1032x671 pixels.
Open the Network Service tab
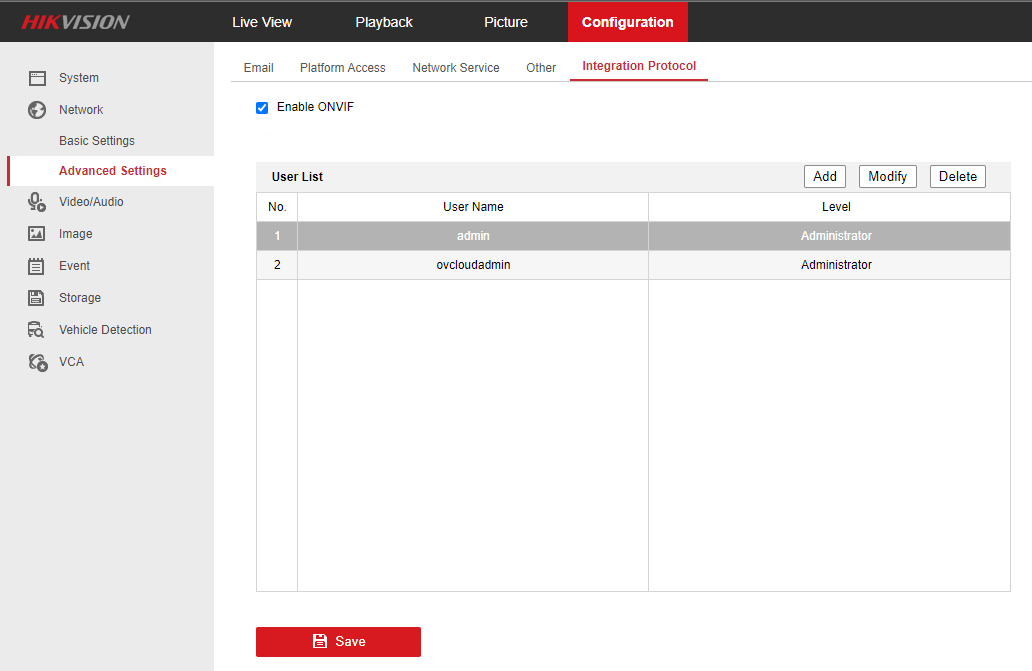pyautogui.click(x=456, y=68)
